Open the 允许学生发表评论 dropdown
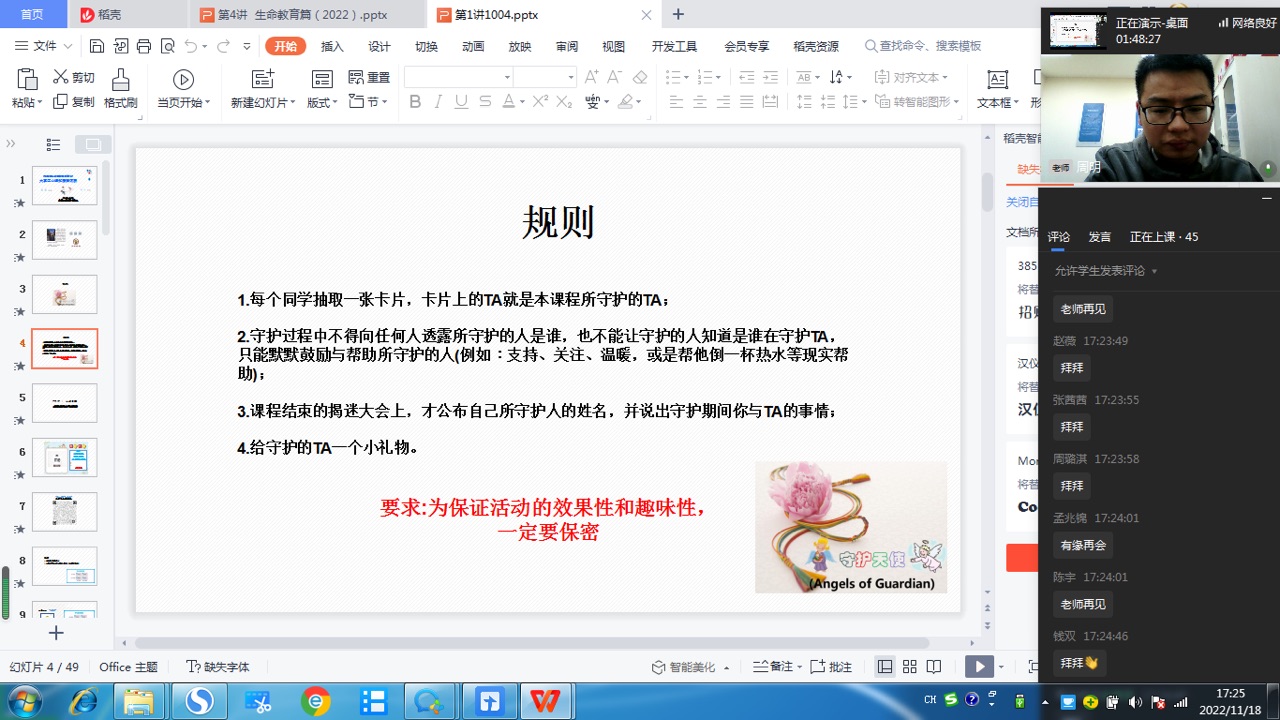The width and height of the screenshot is (1280, 720). point(1101,271)
